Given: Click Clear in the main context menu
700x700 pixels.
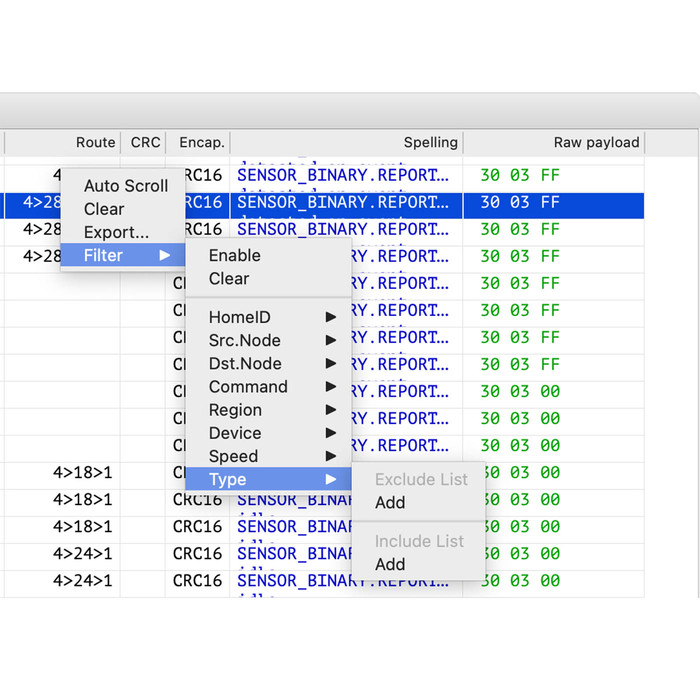Looking at the screenshot, I should (x=104, y=209).
